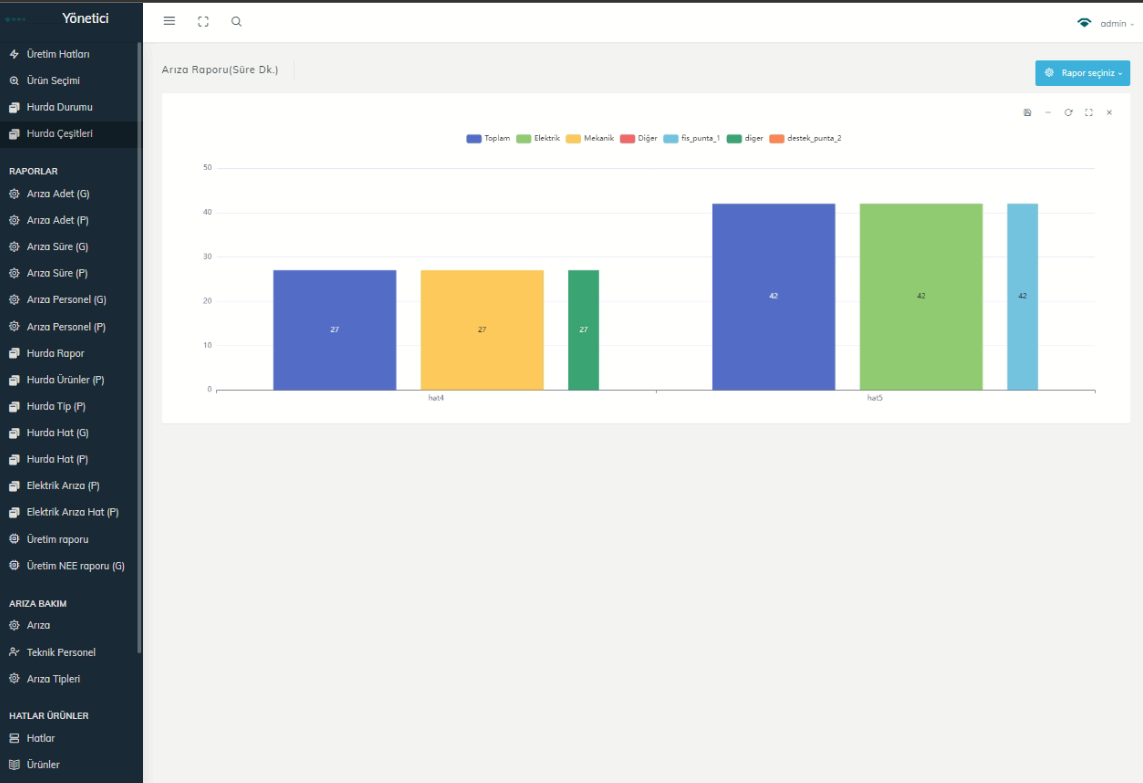
Task: Go to Arıza Süre (G) report
Action: point(57,246)
